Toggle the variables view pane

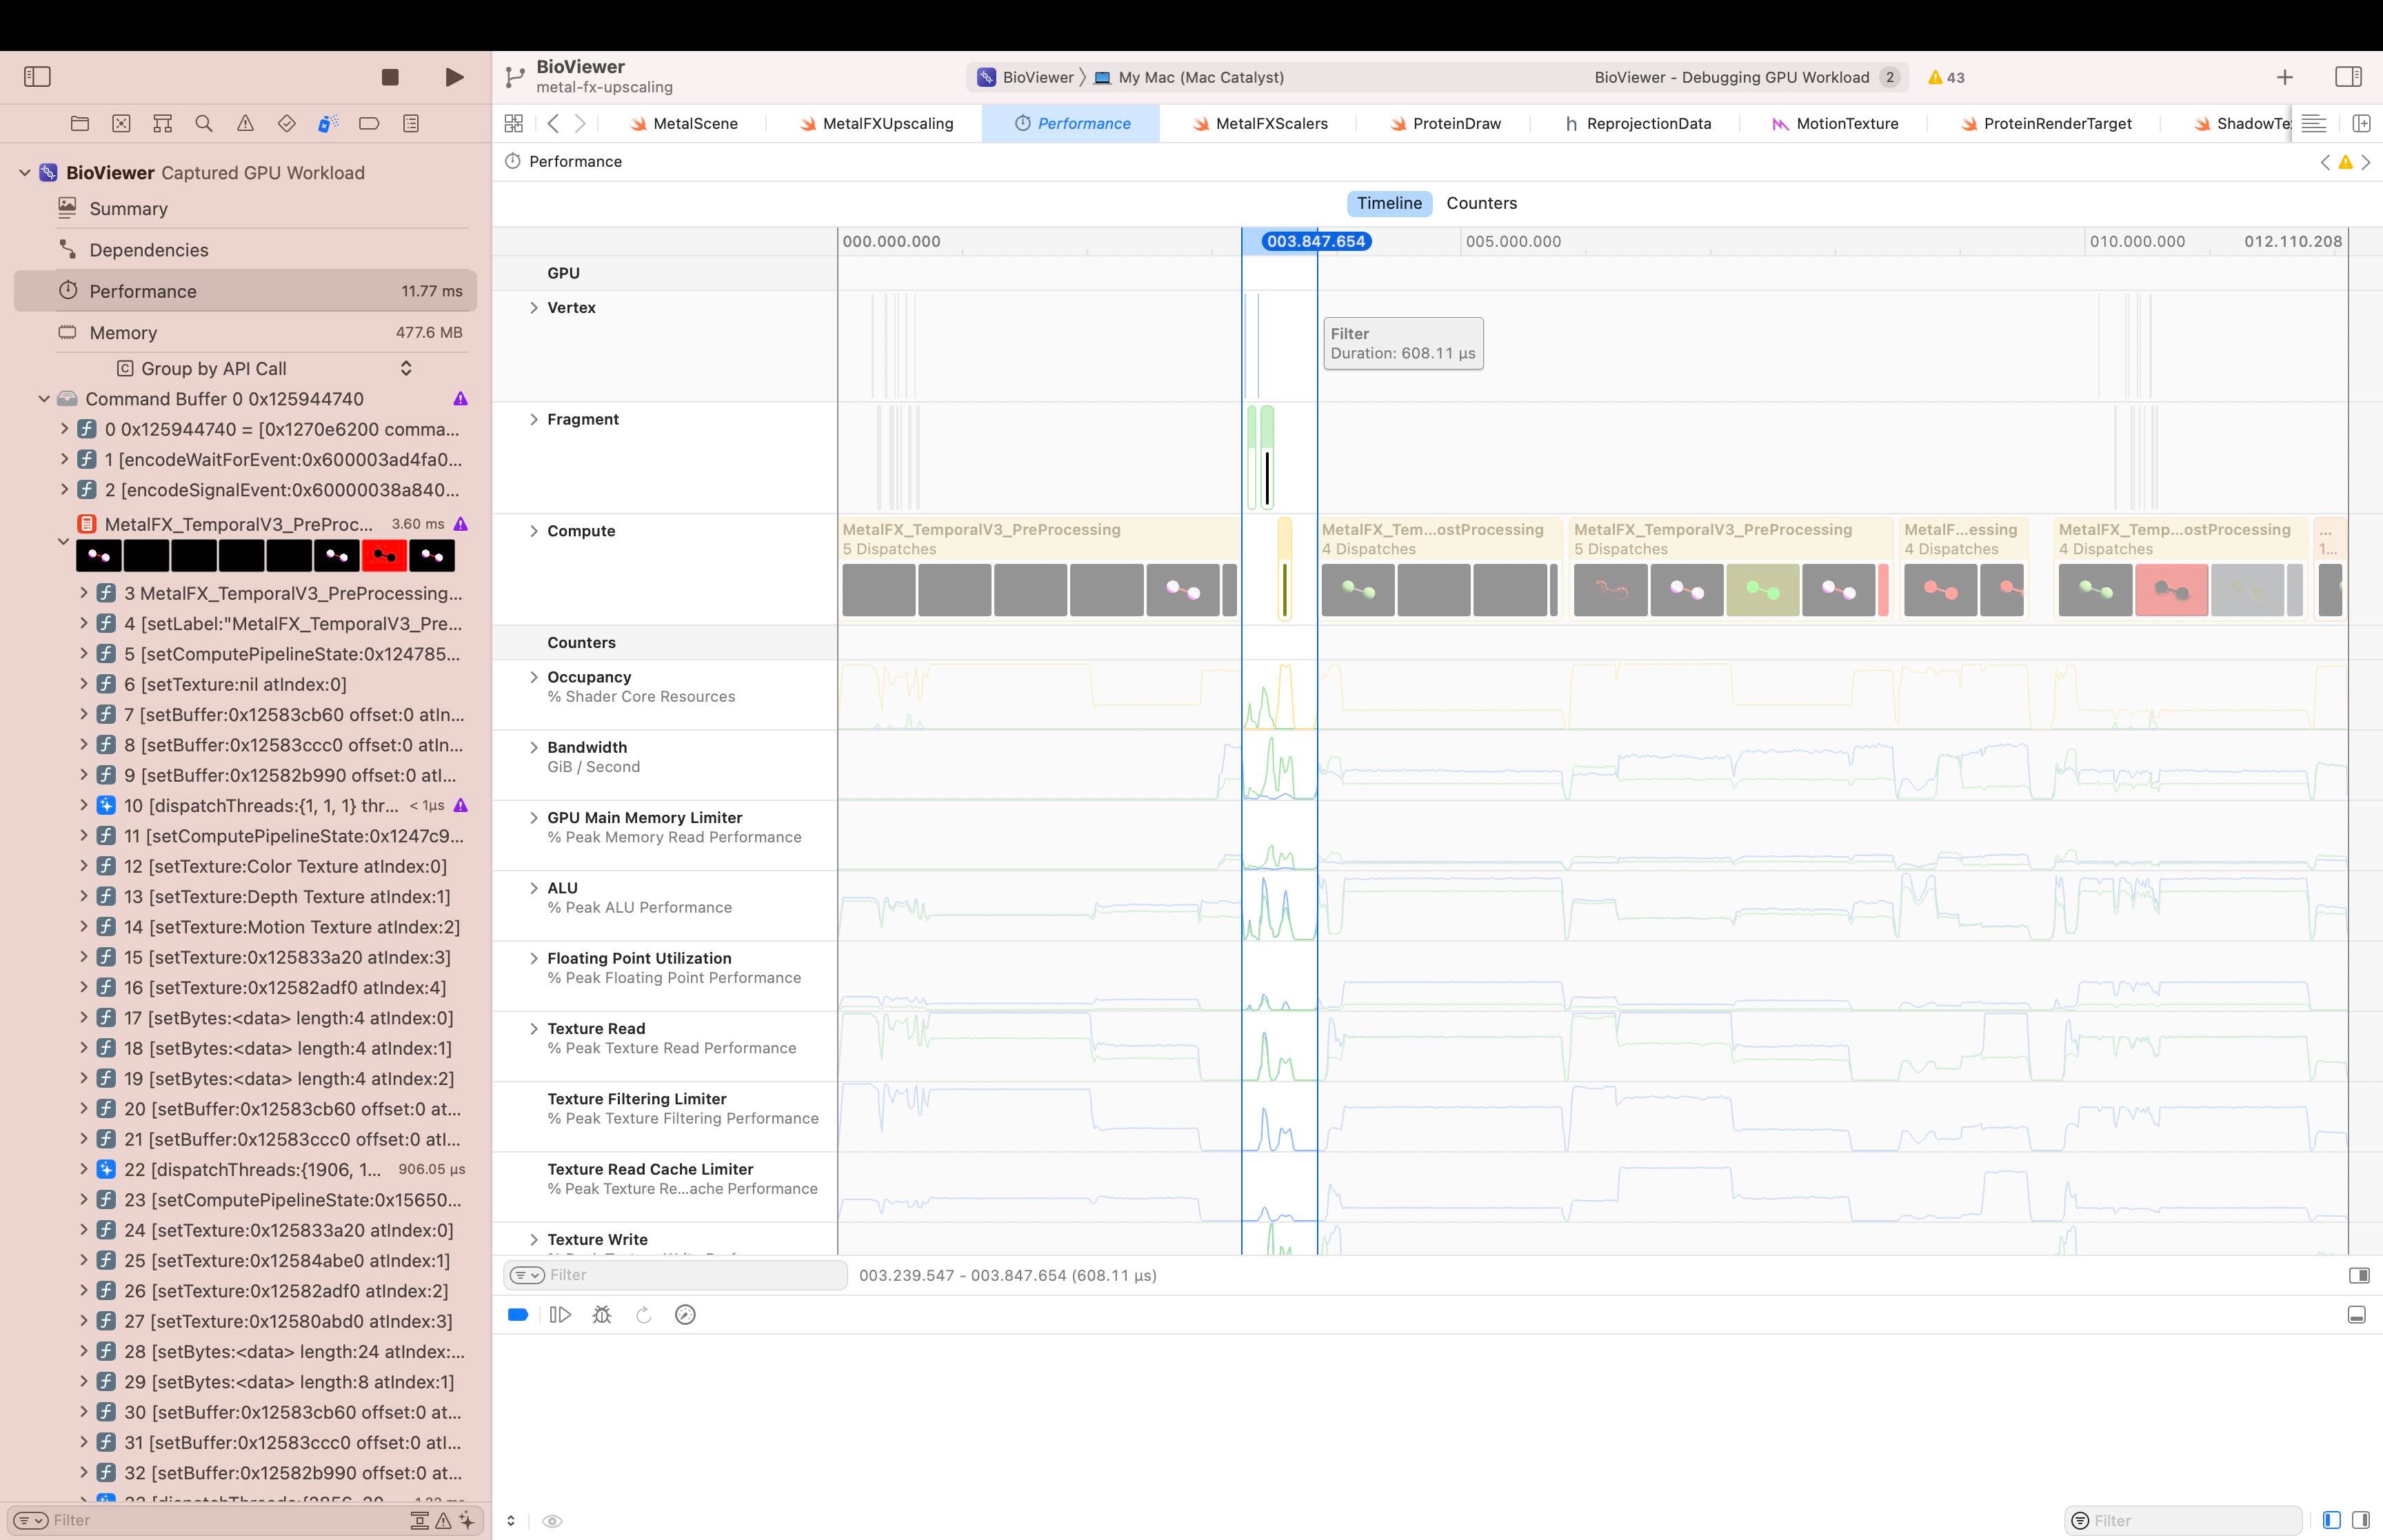pyautogui.click(x=2332, y=1520)
